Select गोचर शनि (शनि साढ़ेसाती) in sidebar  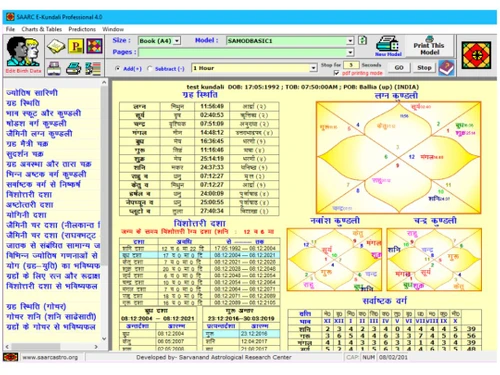point(51,316)
